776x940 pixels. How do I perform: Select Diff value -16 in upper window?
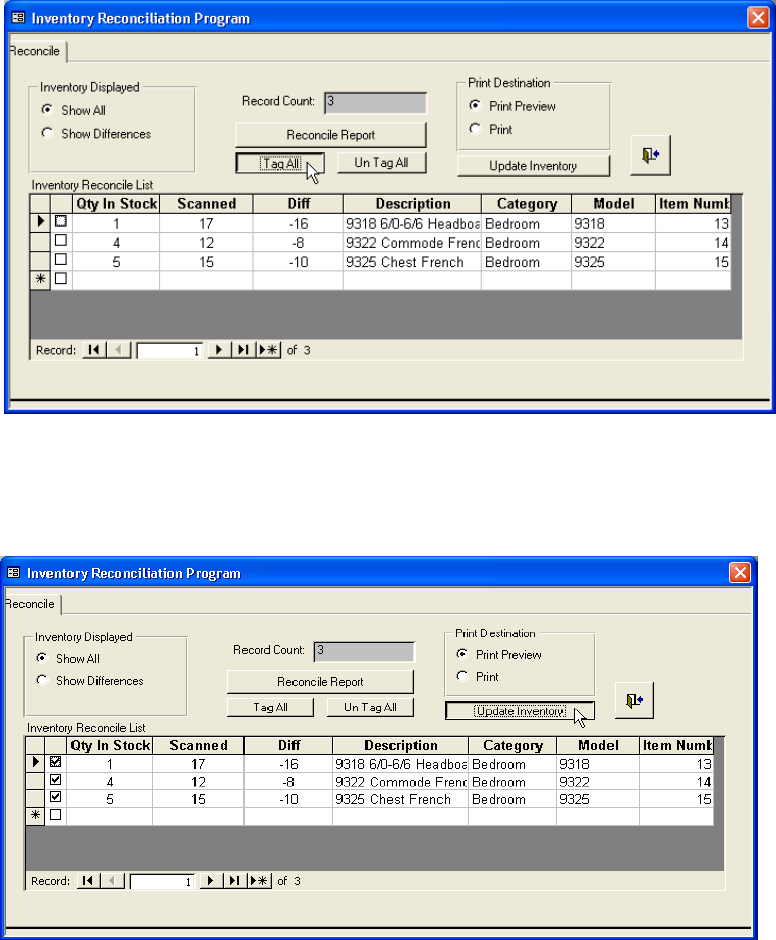298,224
